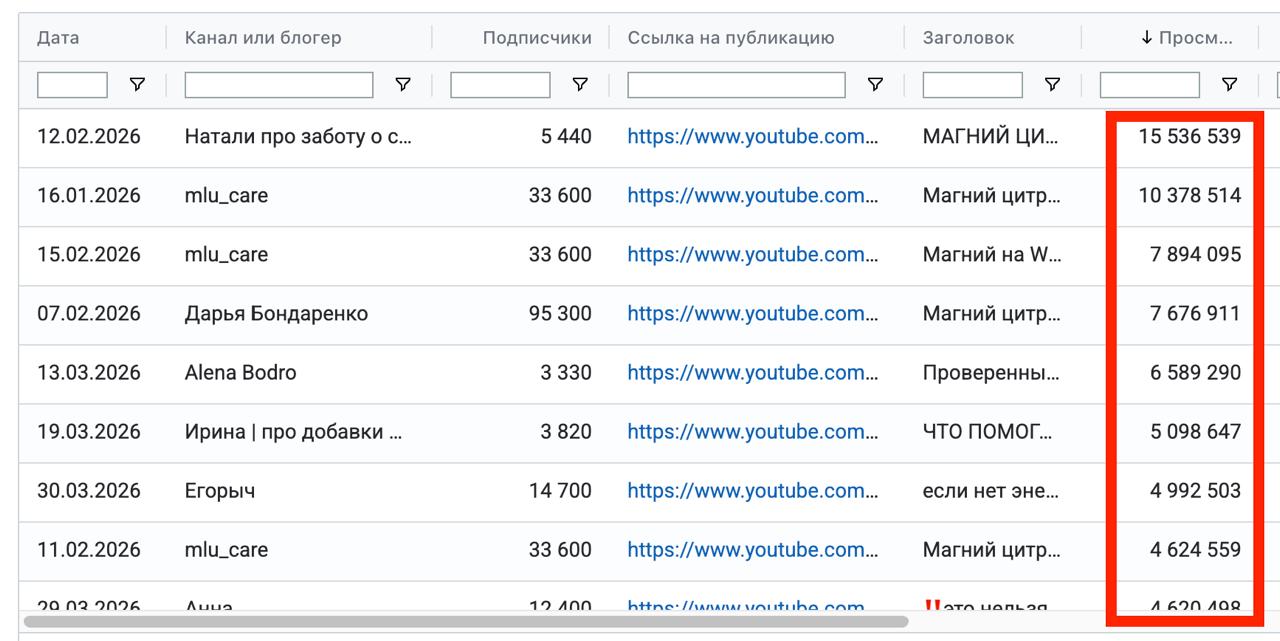The height and width of the screenshot is (641, 1280).
Task: Open the filter icon for Просмотры column
Action: coord(1230,85)
